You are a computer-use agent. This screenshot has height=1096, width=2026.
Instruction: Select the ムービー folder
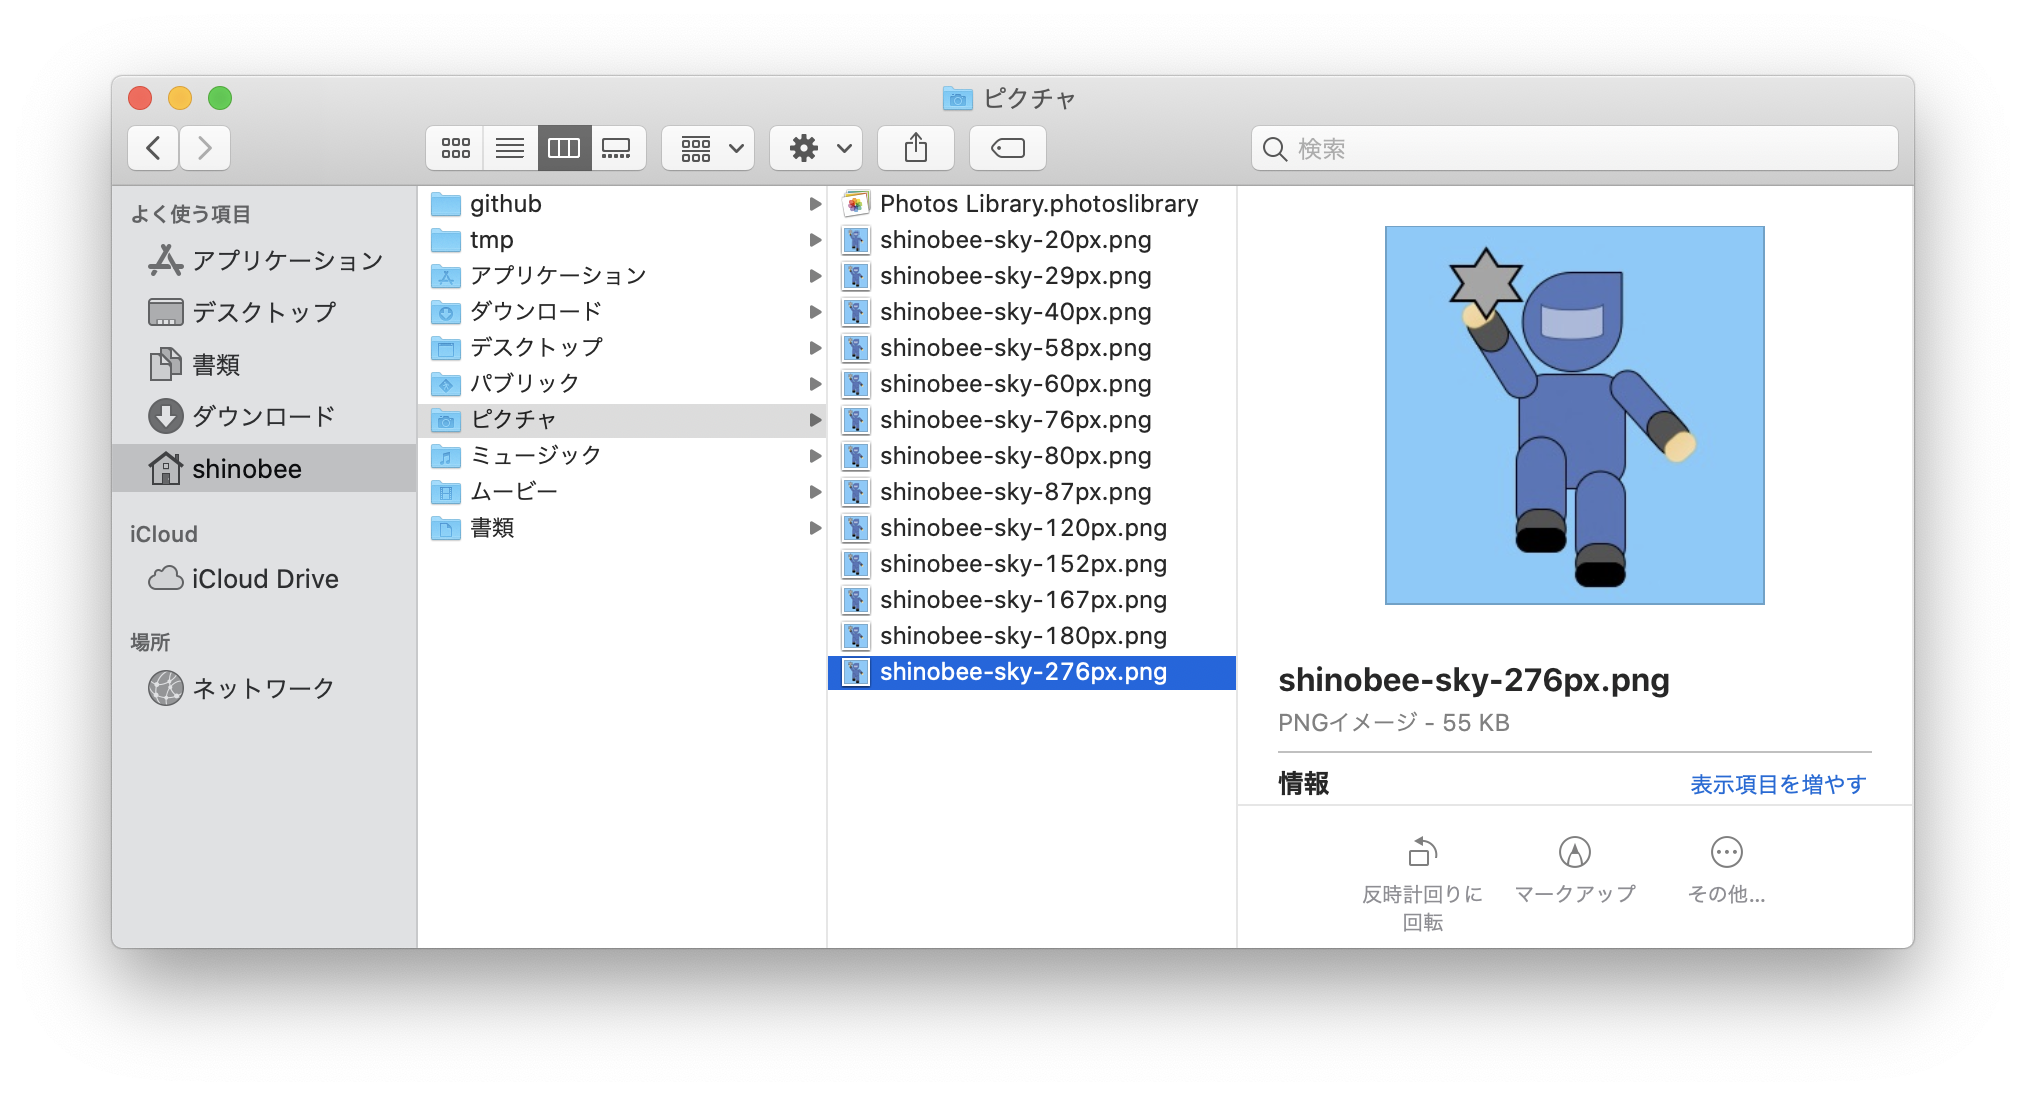click(x=622, y=492)
